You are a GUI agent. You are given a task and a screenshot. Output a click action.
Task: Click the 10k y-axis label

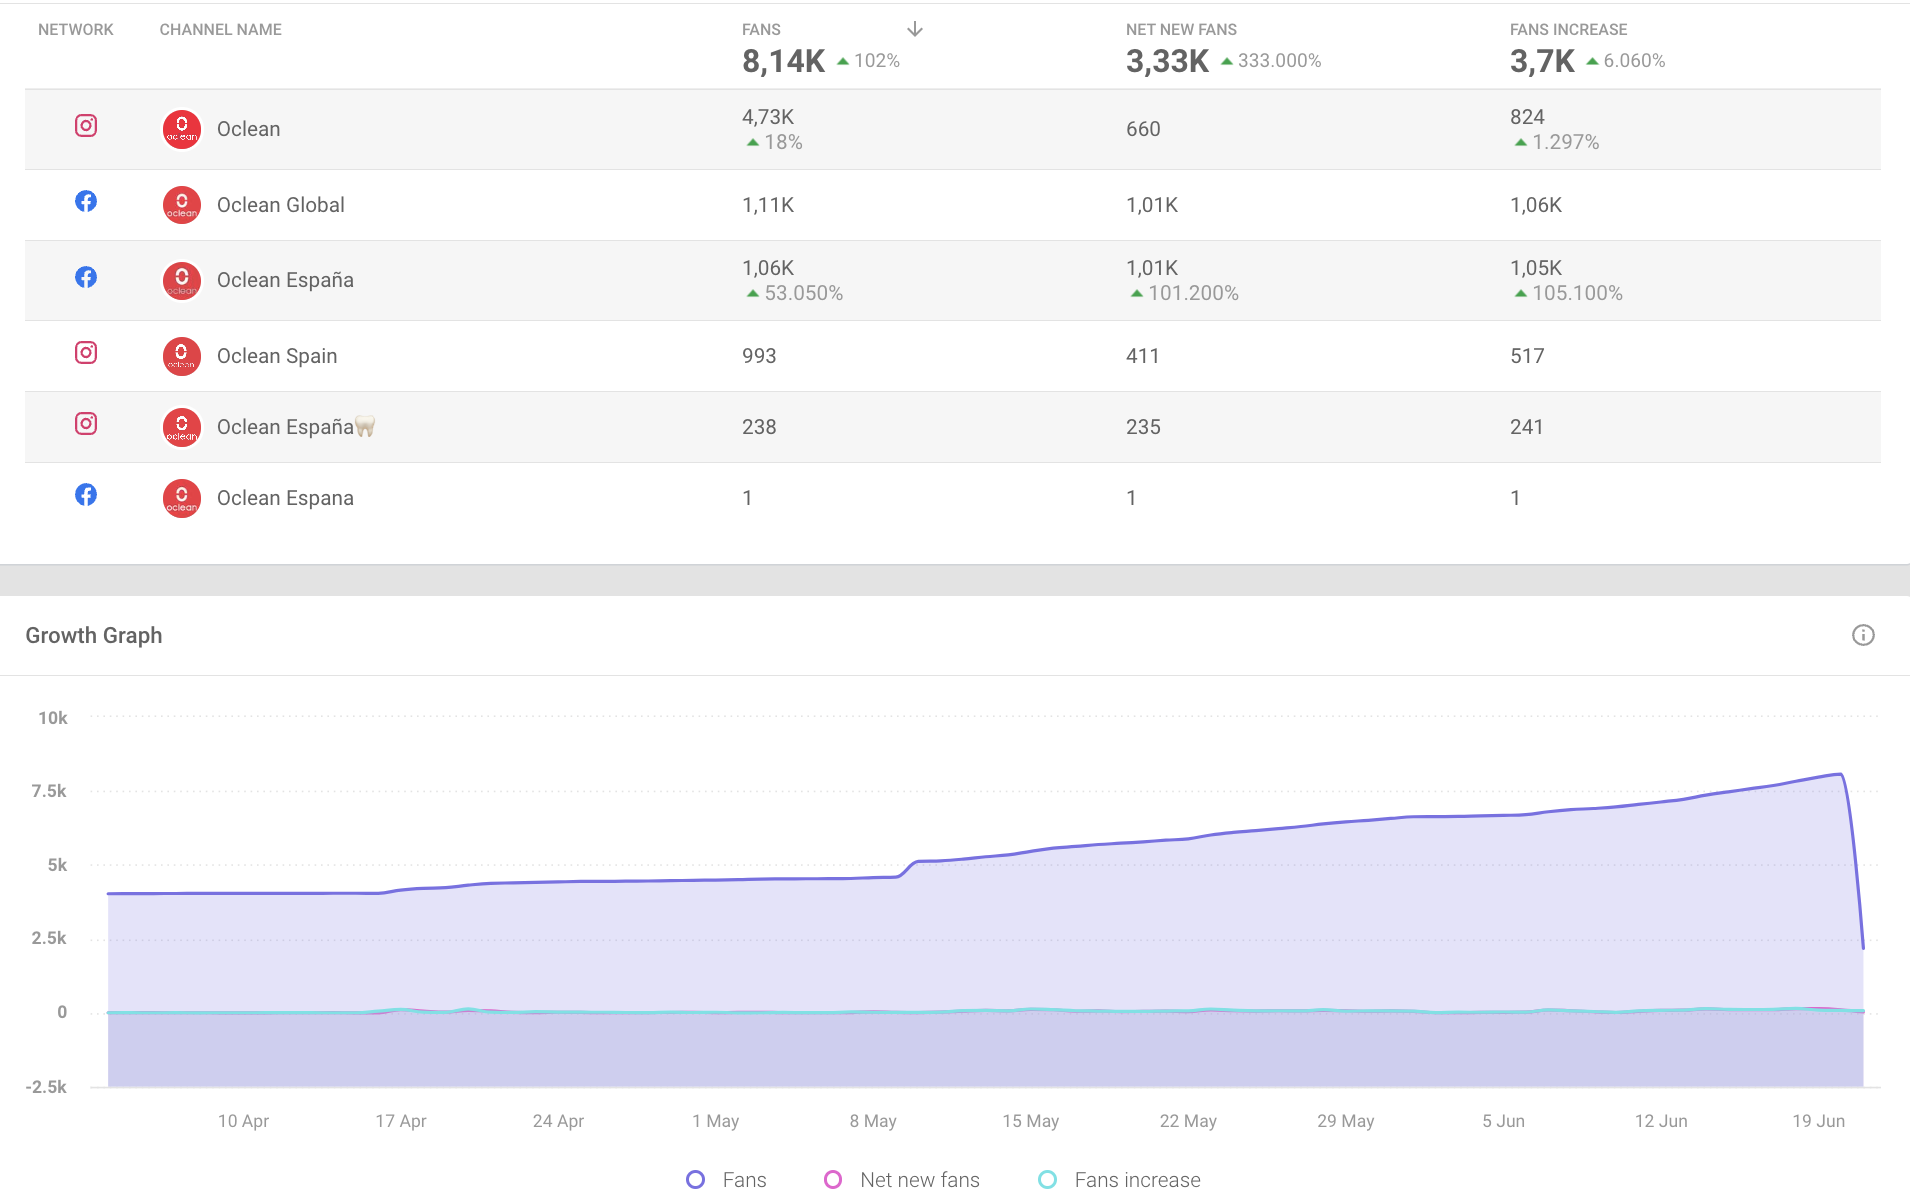[53, 718]
